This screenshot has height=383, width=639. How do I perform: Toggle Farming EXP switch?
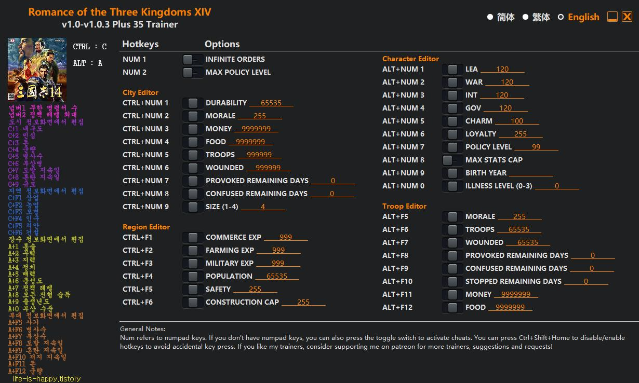tap(192, 250)
